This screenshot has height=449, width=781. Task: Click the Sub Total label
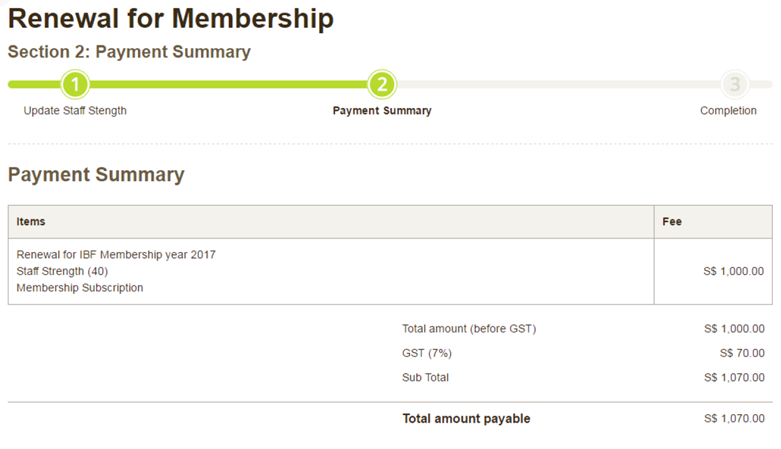pos(426,378)
